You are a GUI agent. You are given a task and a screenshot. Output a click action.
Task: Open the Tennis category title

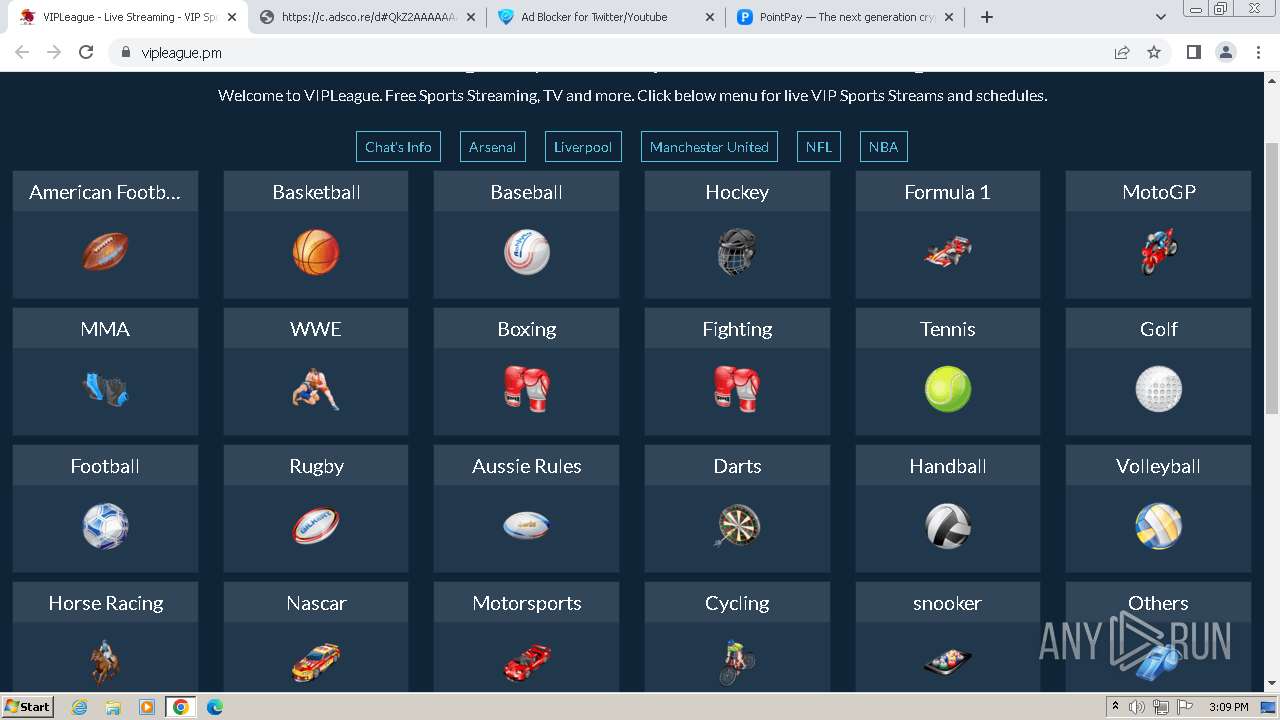coord(948,329)
